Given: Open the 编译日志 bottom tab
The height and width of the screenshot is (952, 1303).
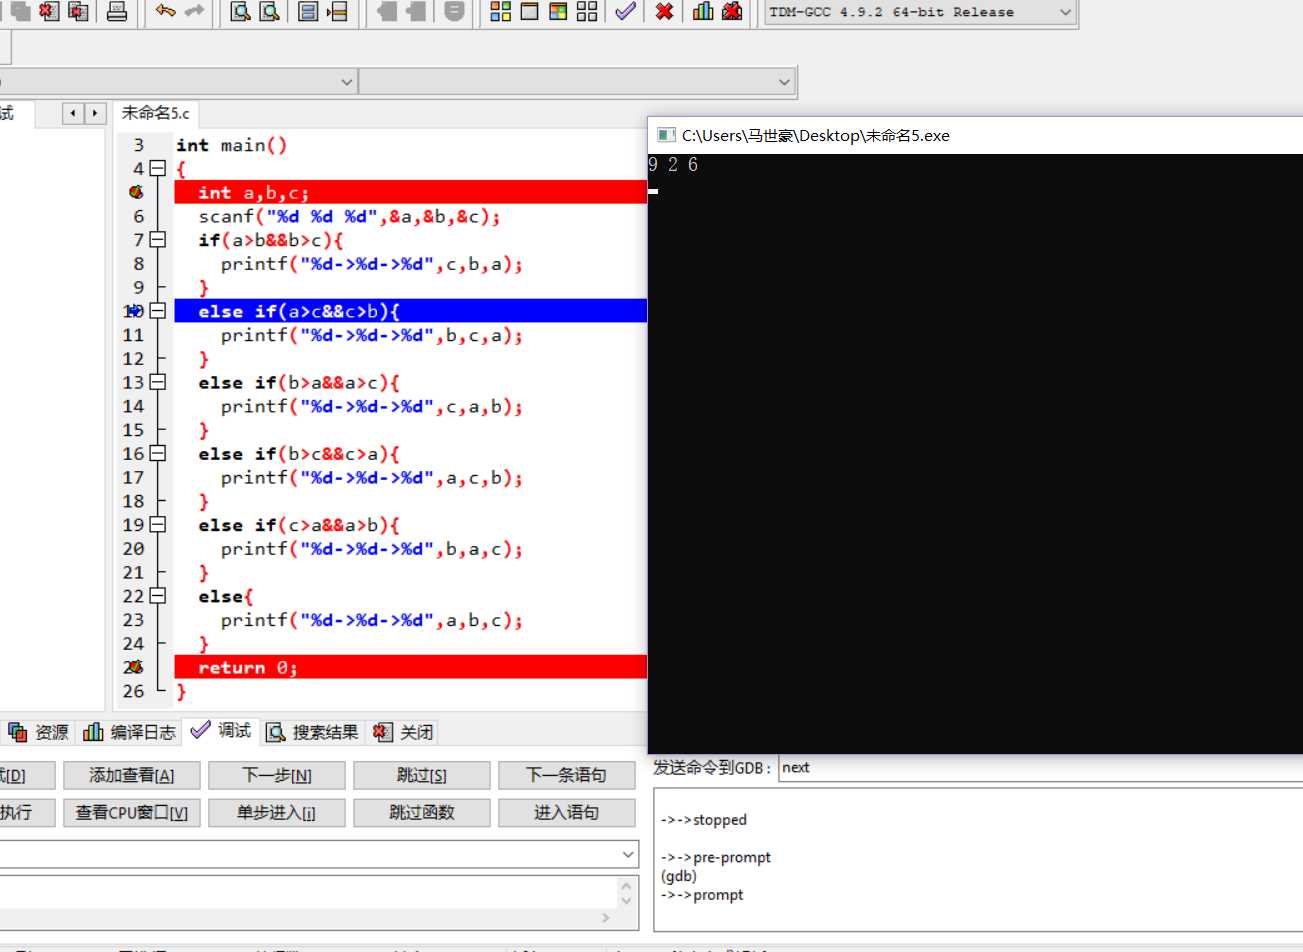Looking at the screenshot, I should (129, 732).
